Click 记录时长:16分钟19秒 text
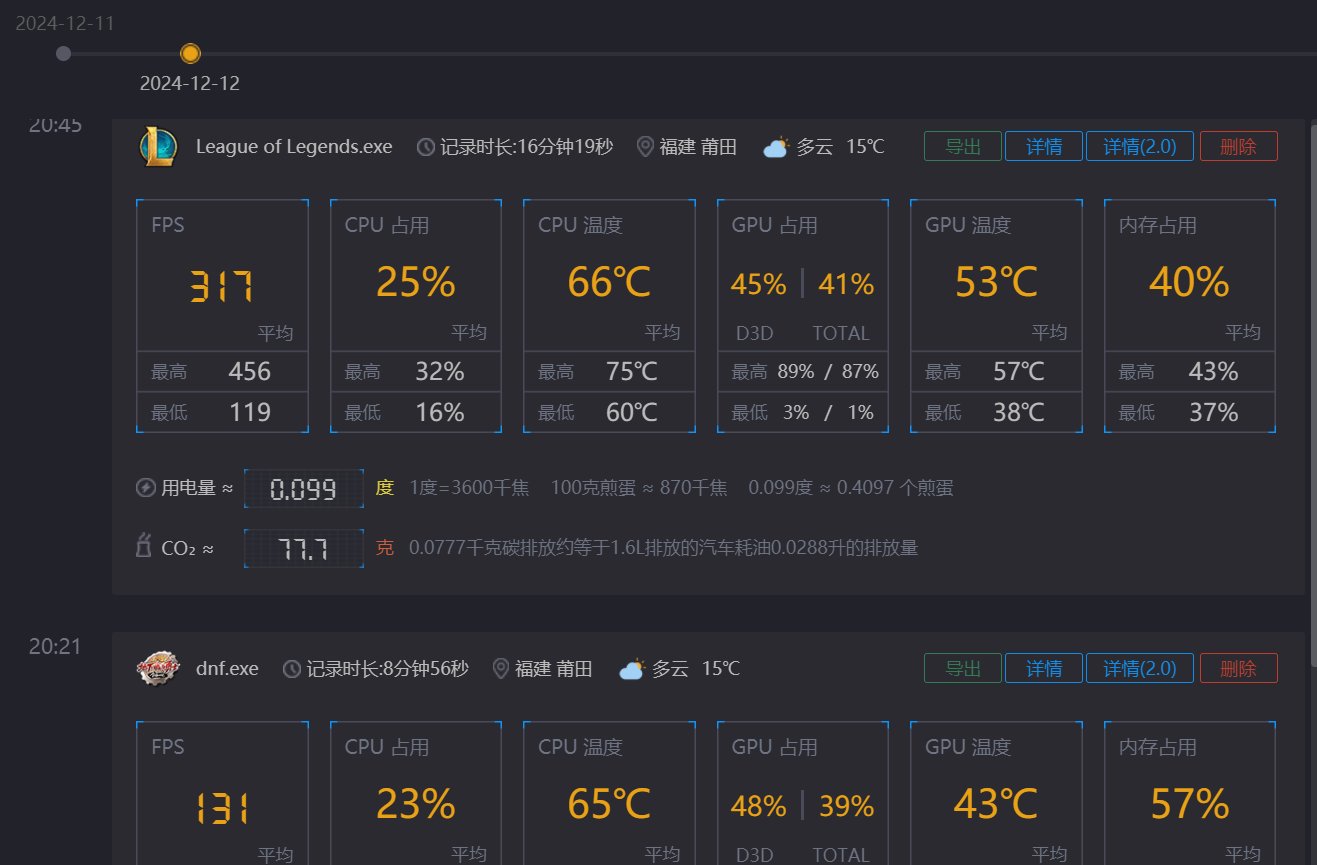 pos(526,147)
